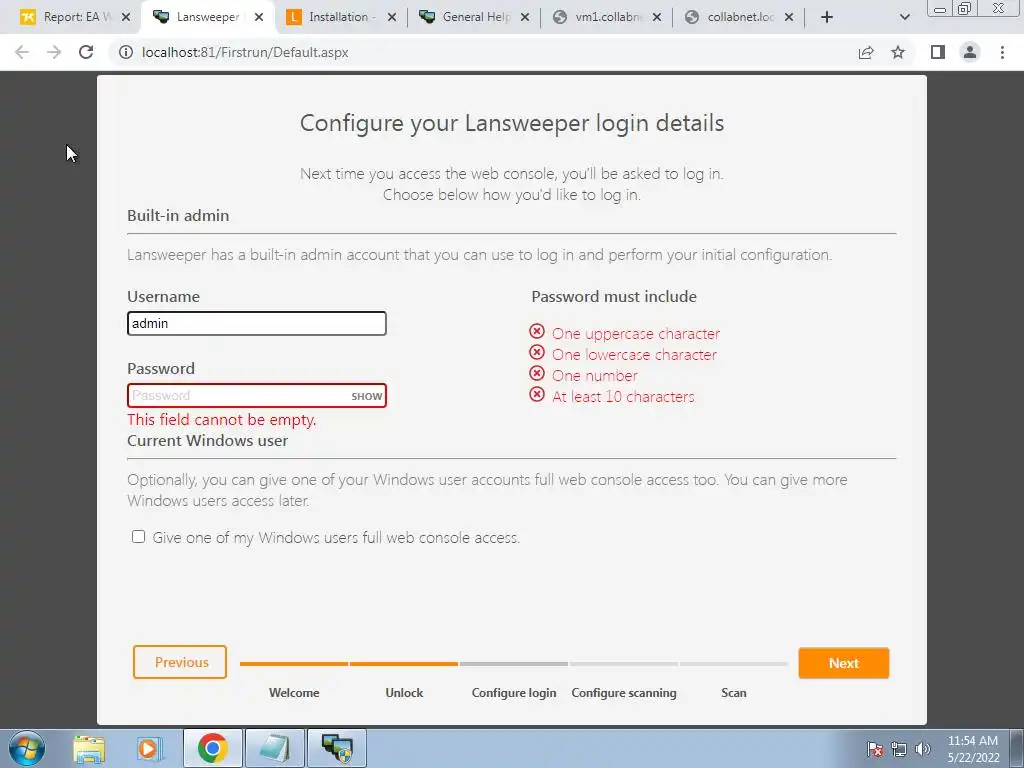Screen dimensions: 1024x768
Task: Click the Configure login progress segment
Action: point(514,664)
